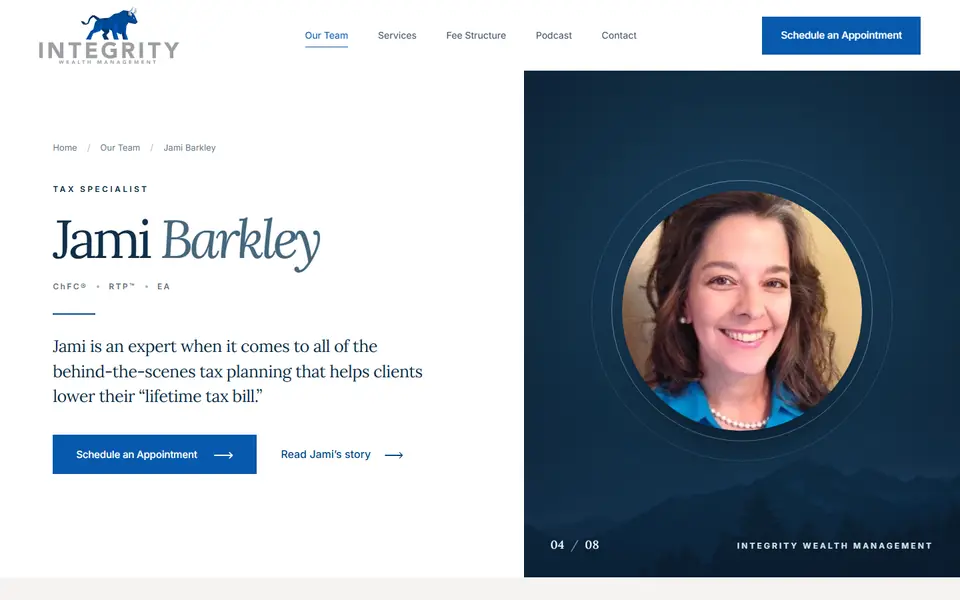Open the Podcast nav link

pyautogui.click(x=553, y=36)
